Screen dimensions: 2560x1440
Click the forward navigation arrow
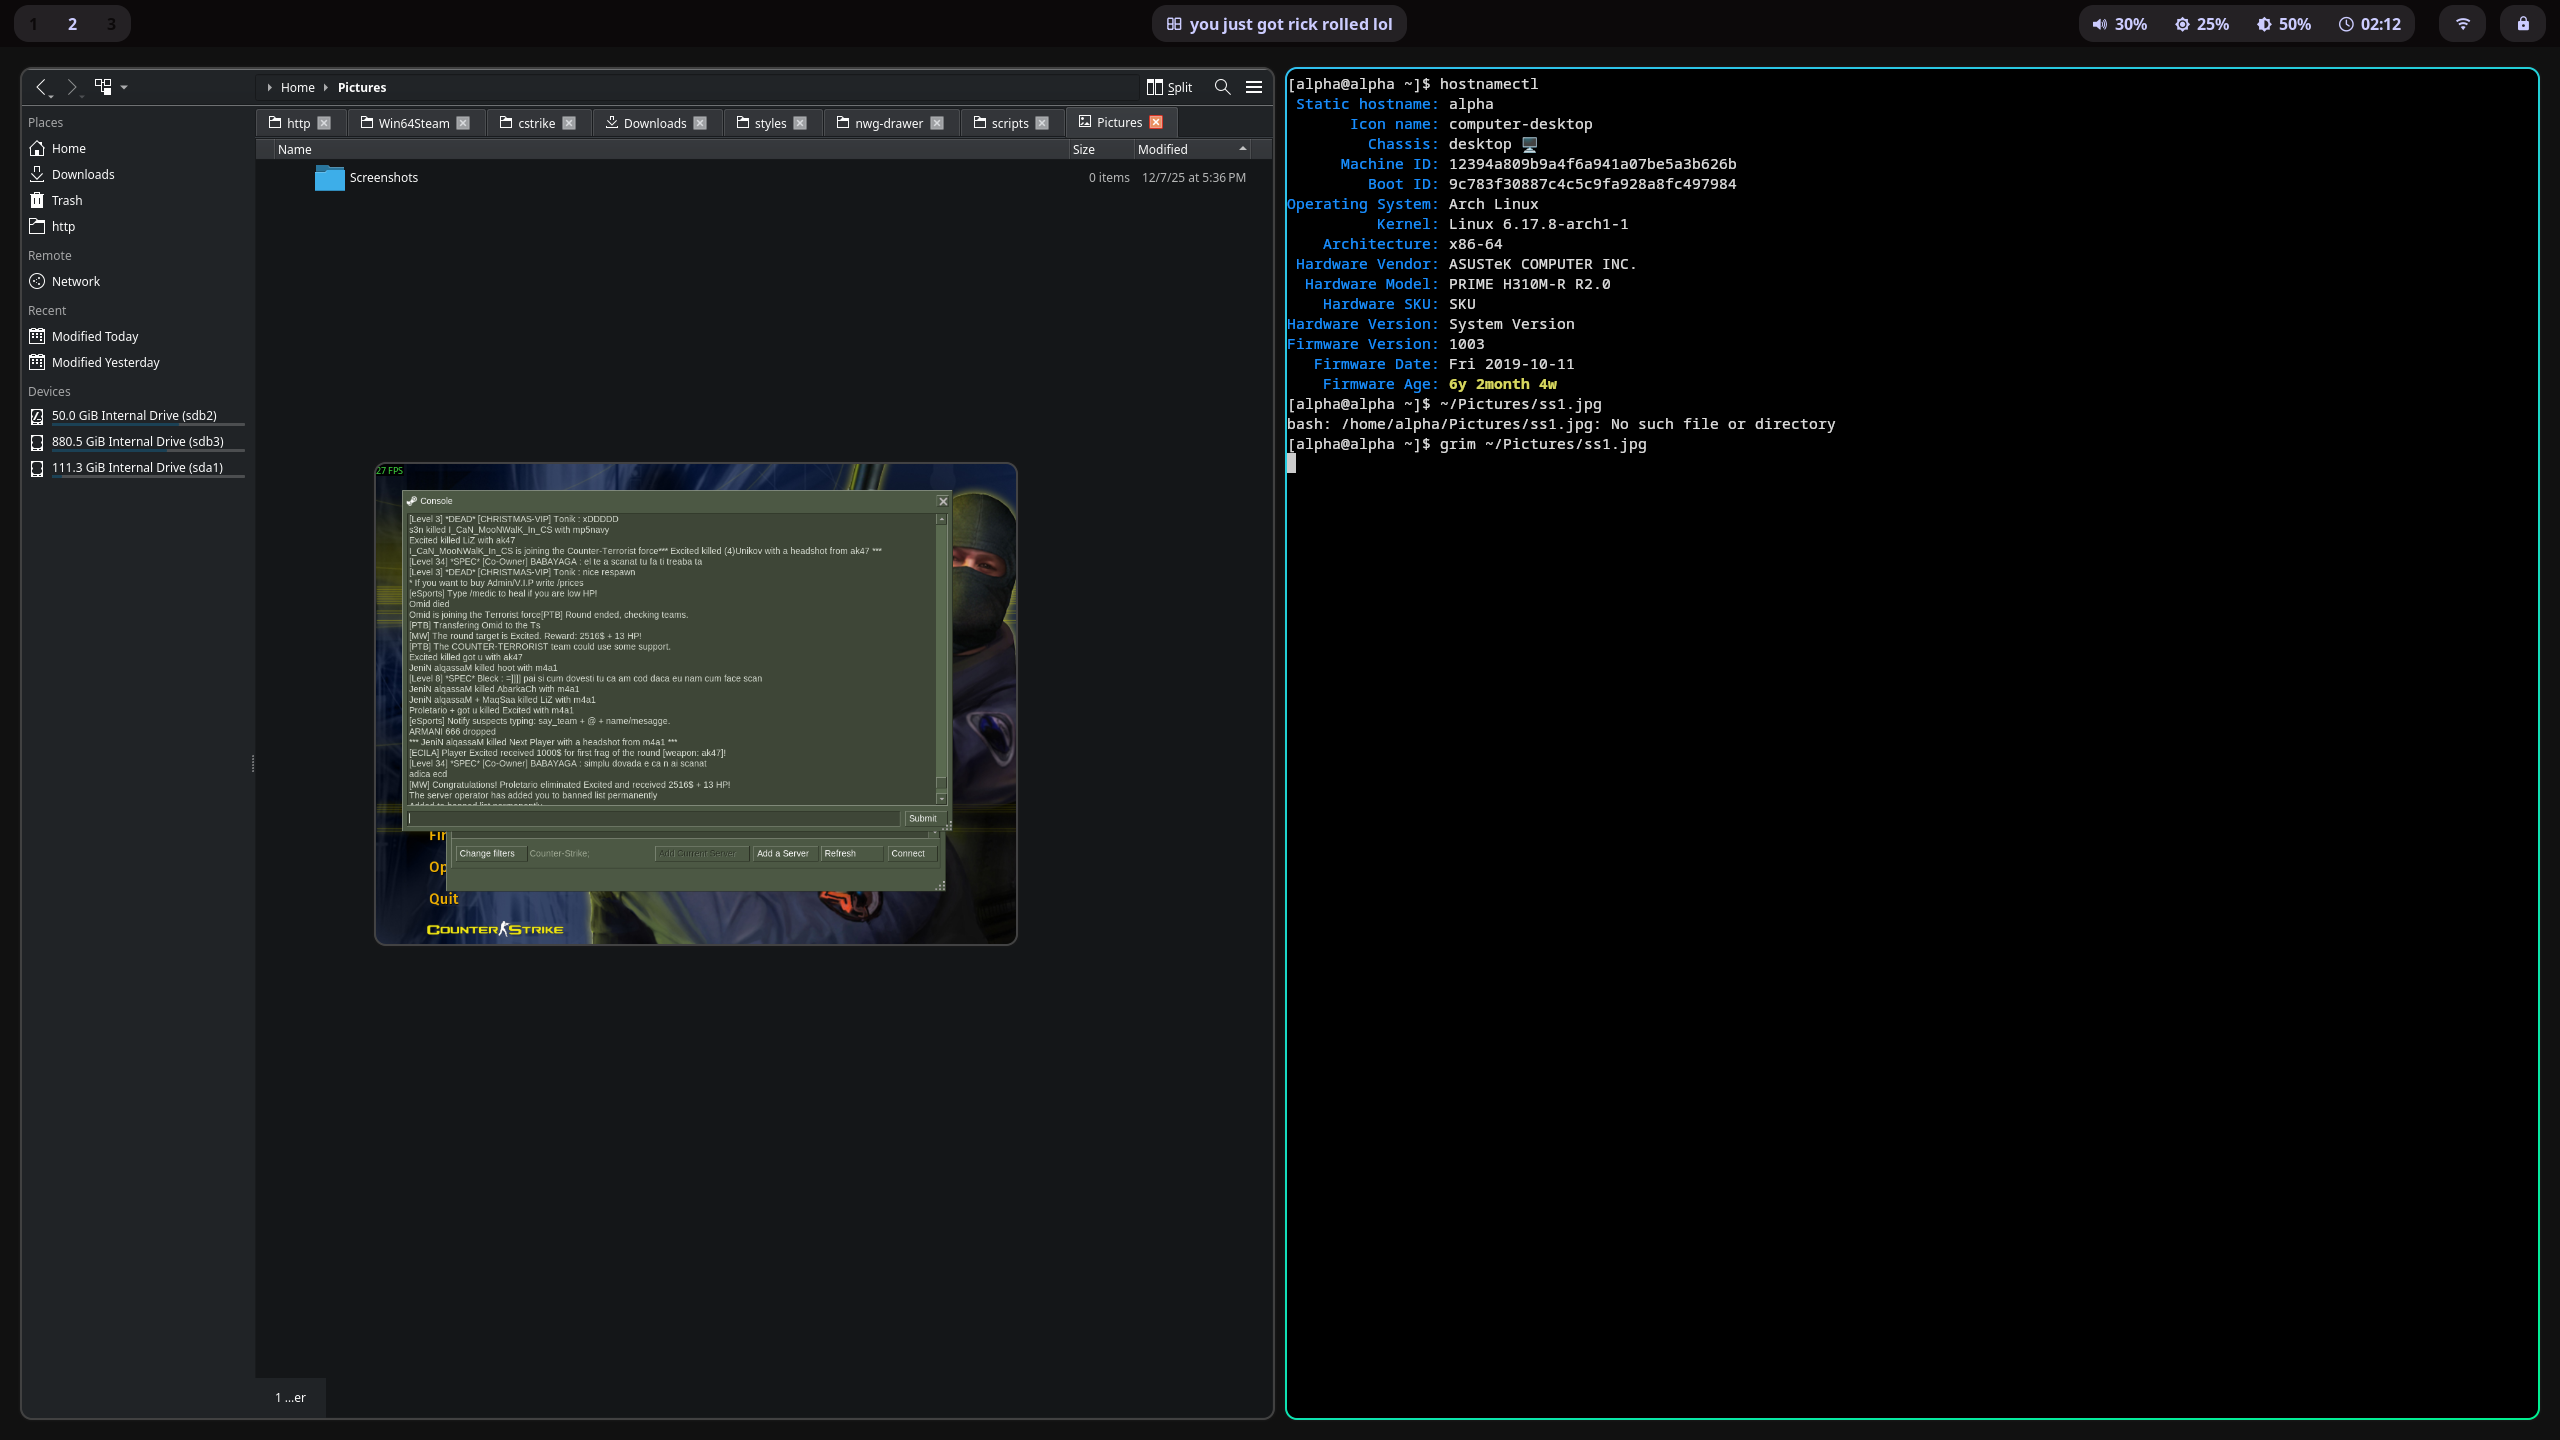point(71,87)
